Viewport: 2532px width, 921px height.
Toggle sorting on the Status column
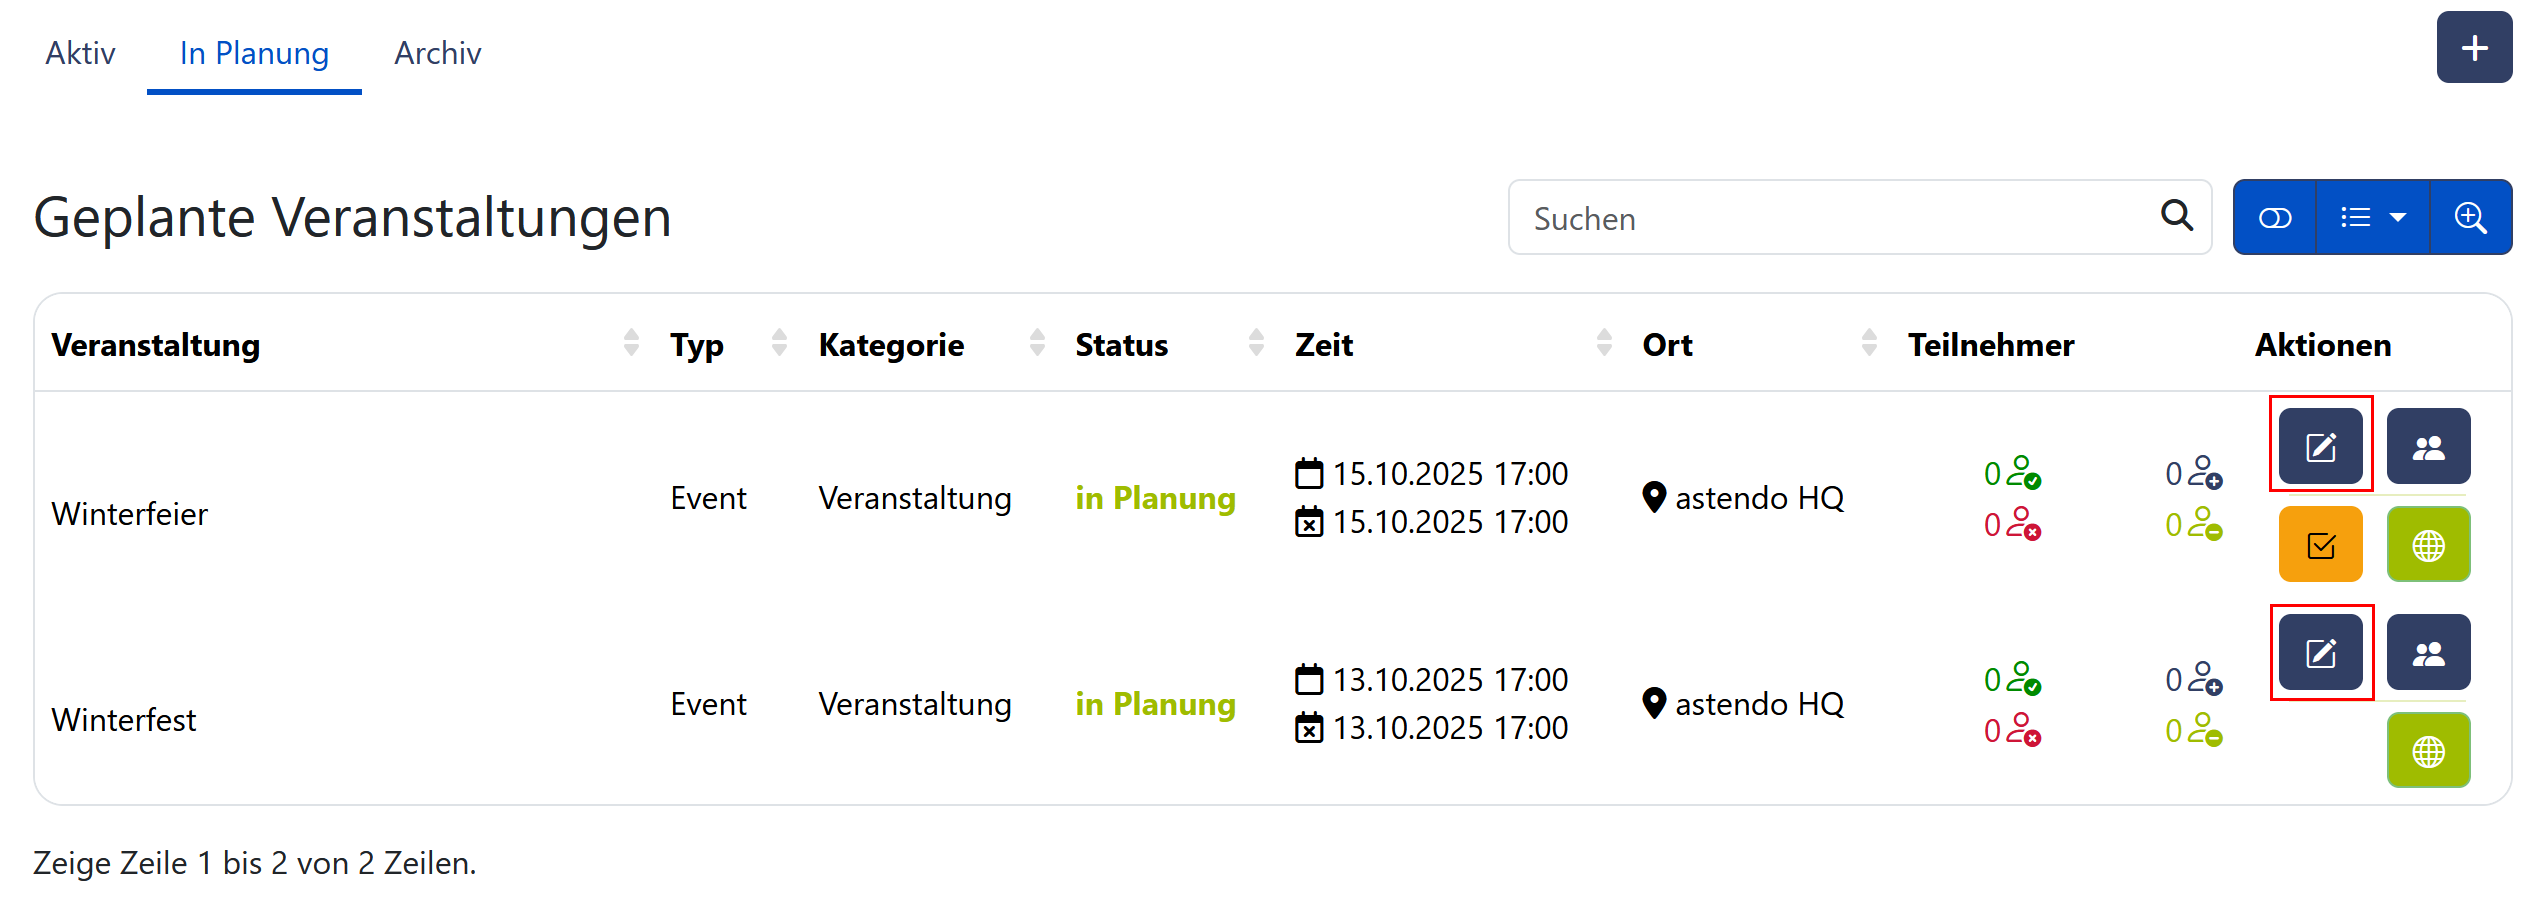(1256, 343)
